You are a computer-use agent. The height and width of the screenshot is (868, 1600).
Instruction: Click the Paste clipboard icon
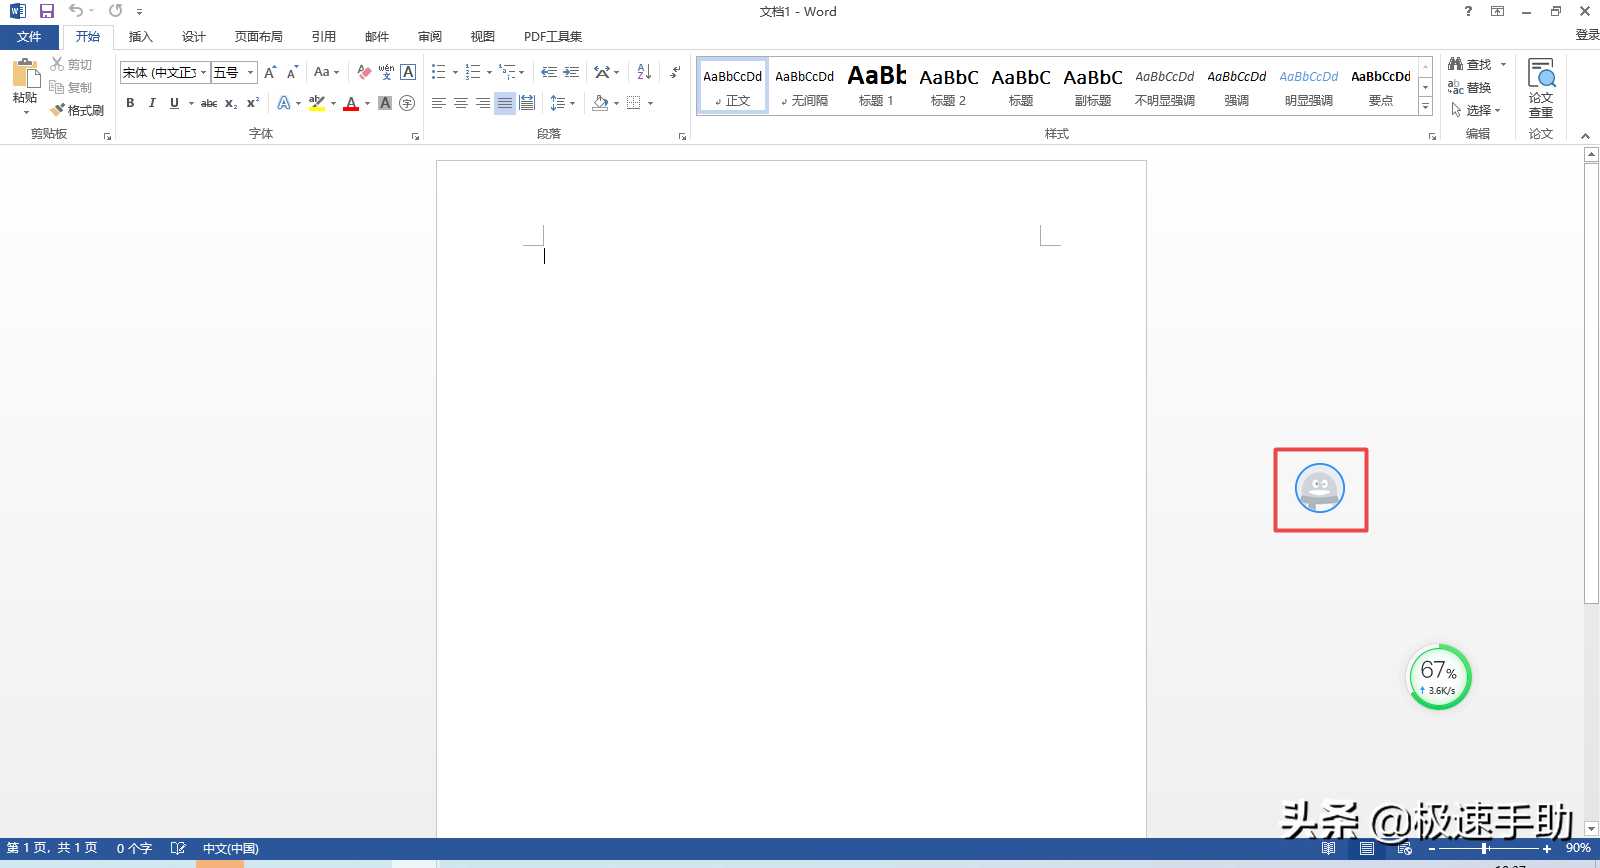coord(25,73)
